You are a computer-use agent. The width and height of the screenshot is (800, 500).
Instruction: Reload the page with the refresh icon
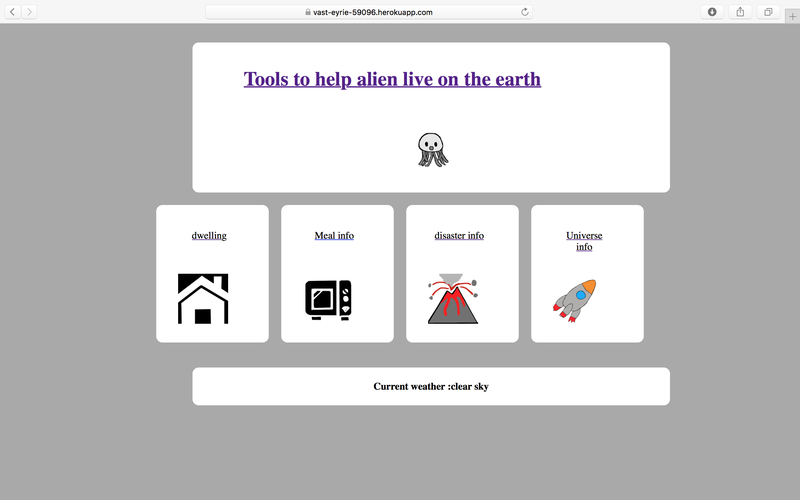tap(525, 12)
